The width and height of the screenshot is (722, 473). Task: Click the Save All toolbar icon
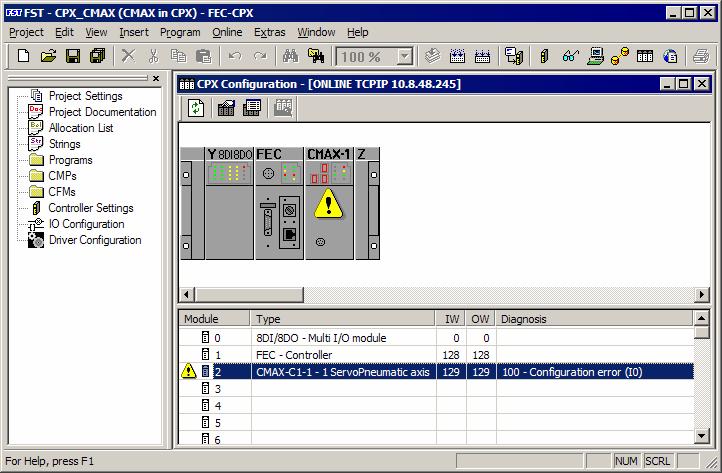(98, 56)
